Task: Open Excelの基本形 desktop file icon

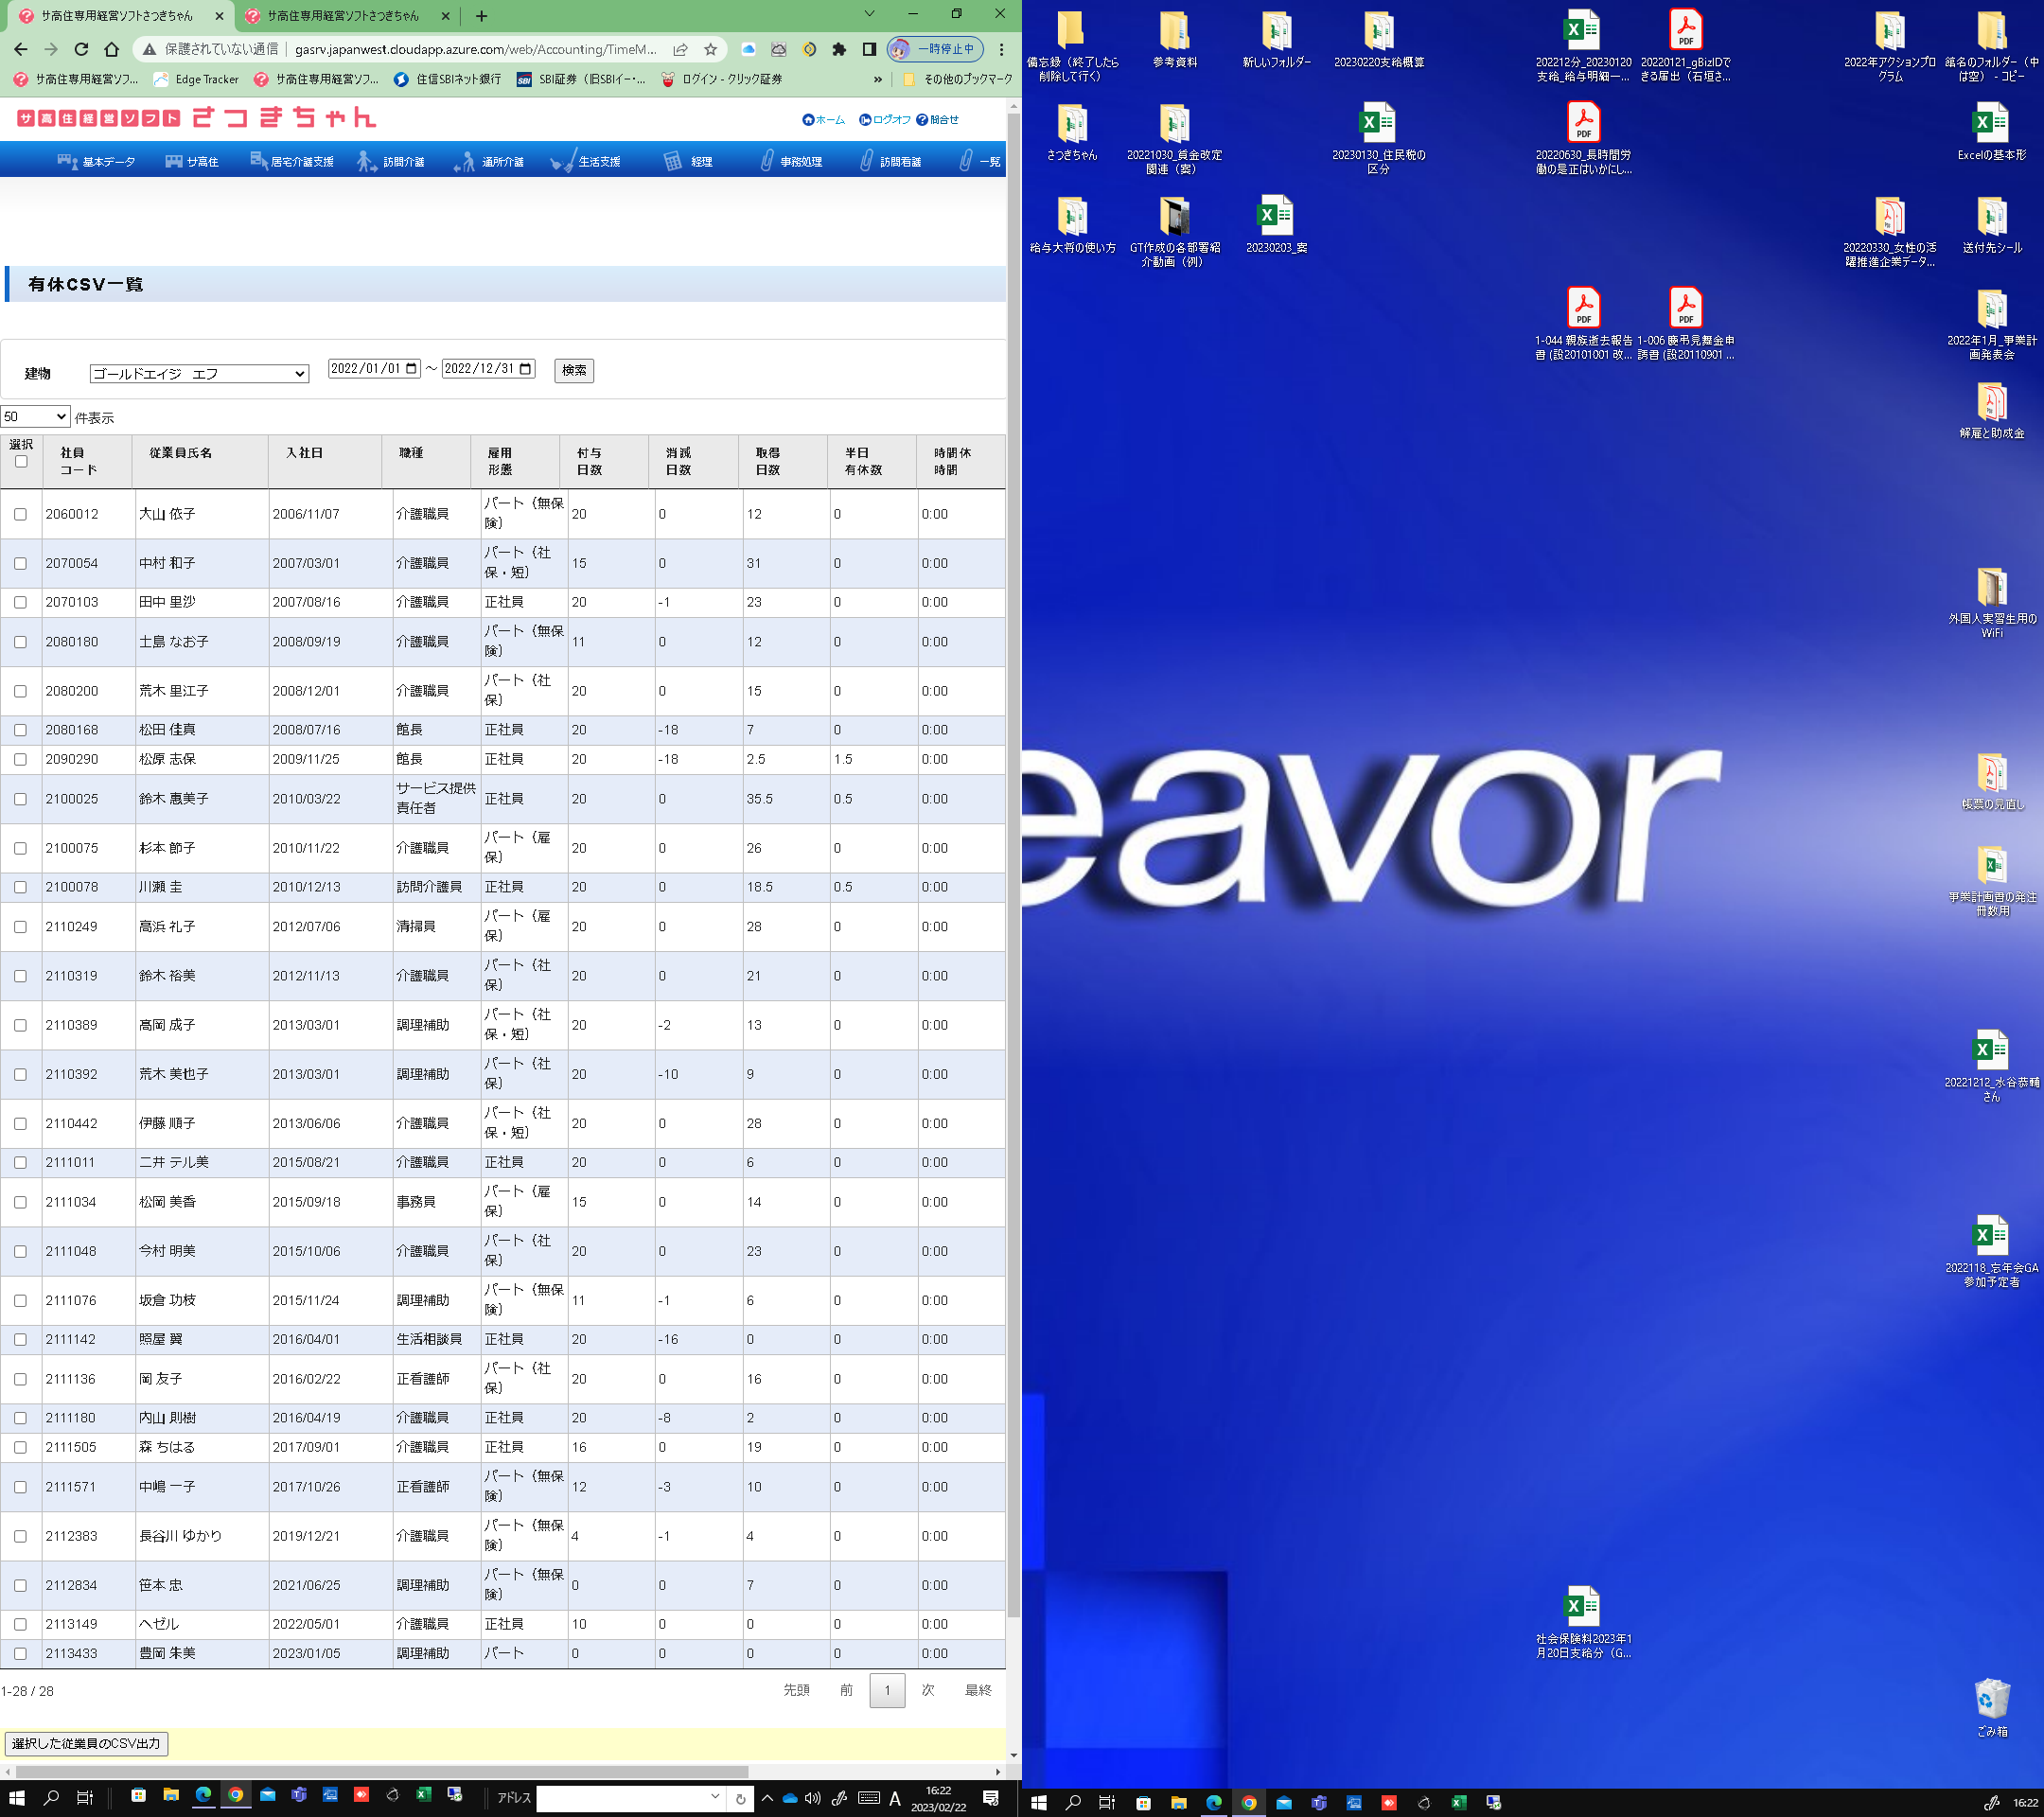Action: tap(1990, 125)
